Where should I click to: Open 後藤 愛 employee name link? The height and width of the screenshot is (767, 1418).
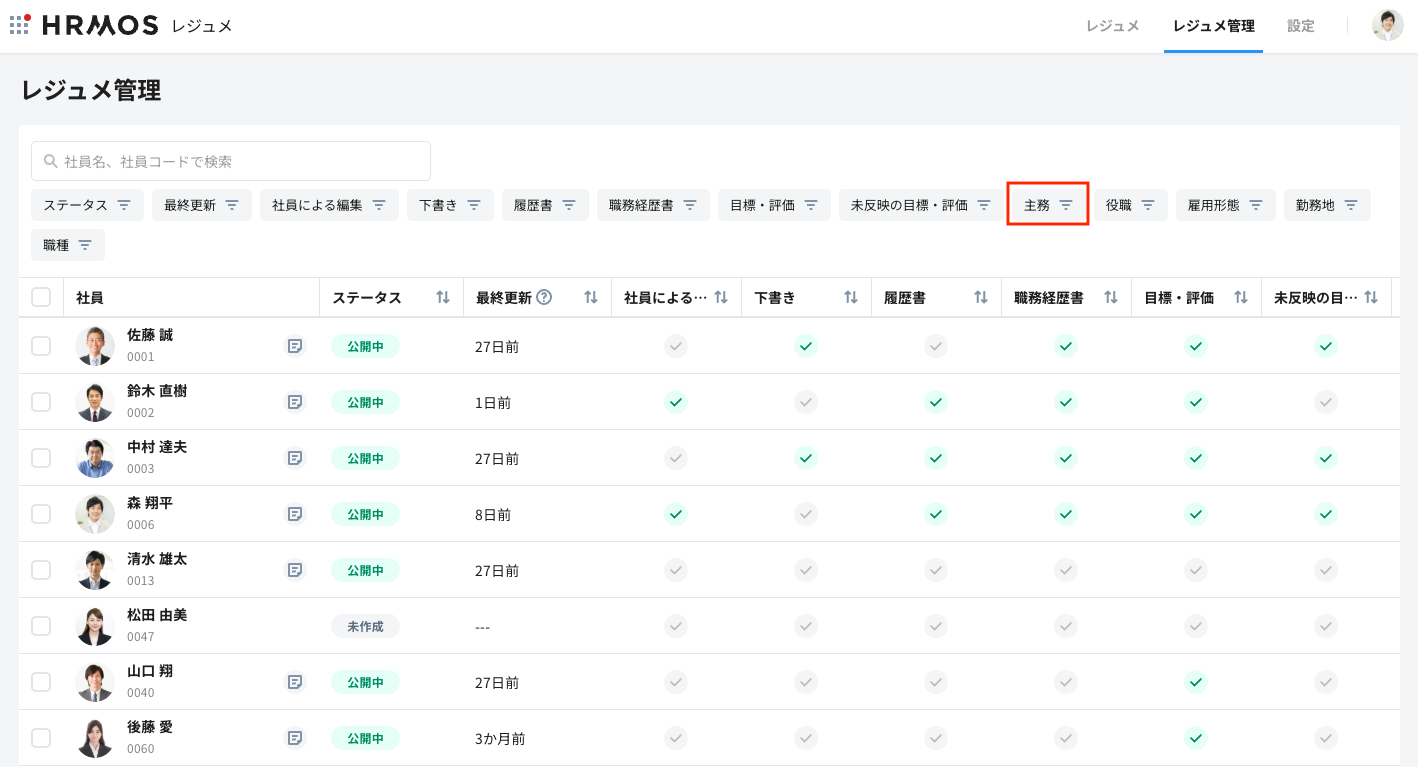[150, 727]
